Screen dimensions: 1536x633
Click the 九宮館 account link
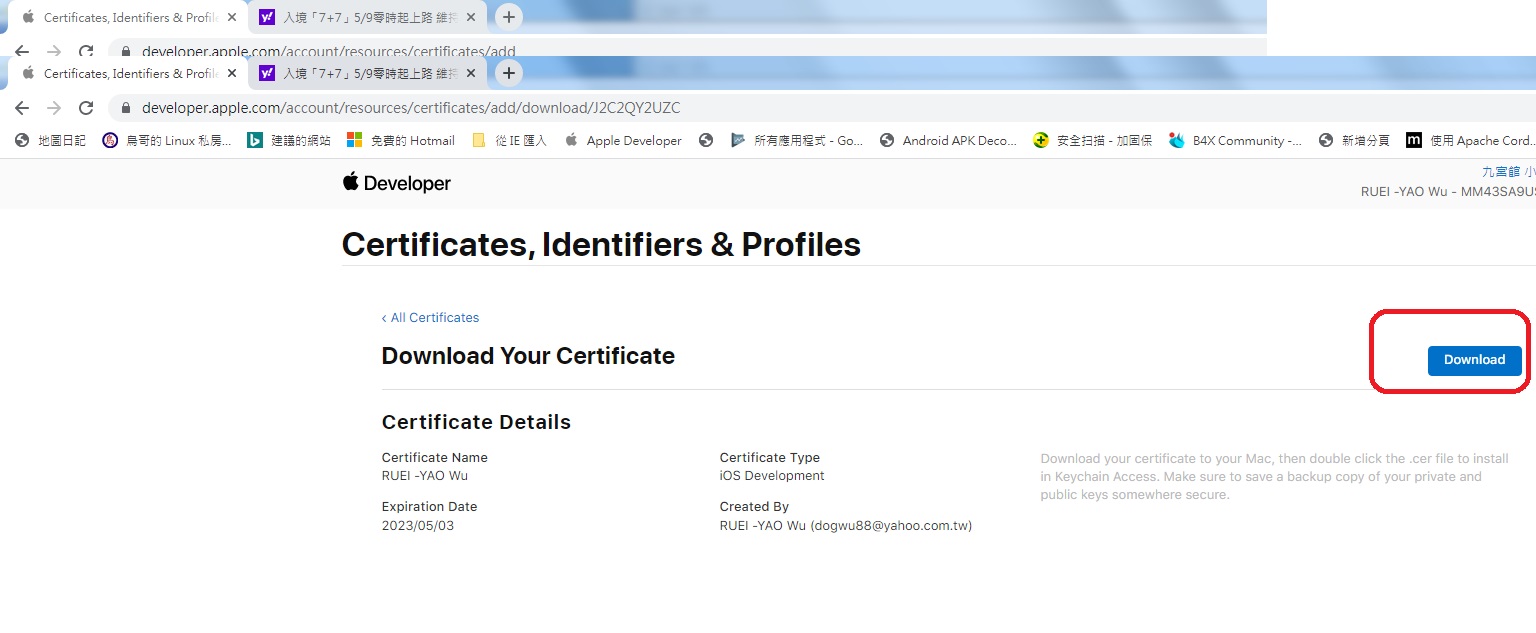tap(1508, 173)
